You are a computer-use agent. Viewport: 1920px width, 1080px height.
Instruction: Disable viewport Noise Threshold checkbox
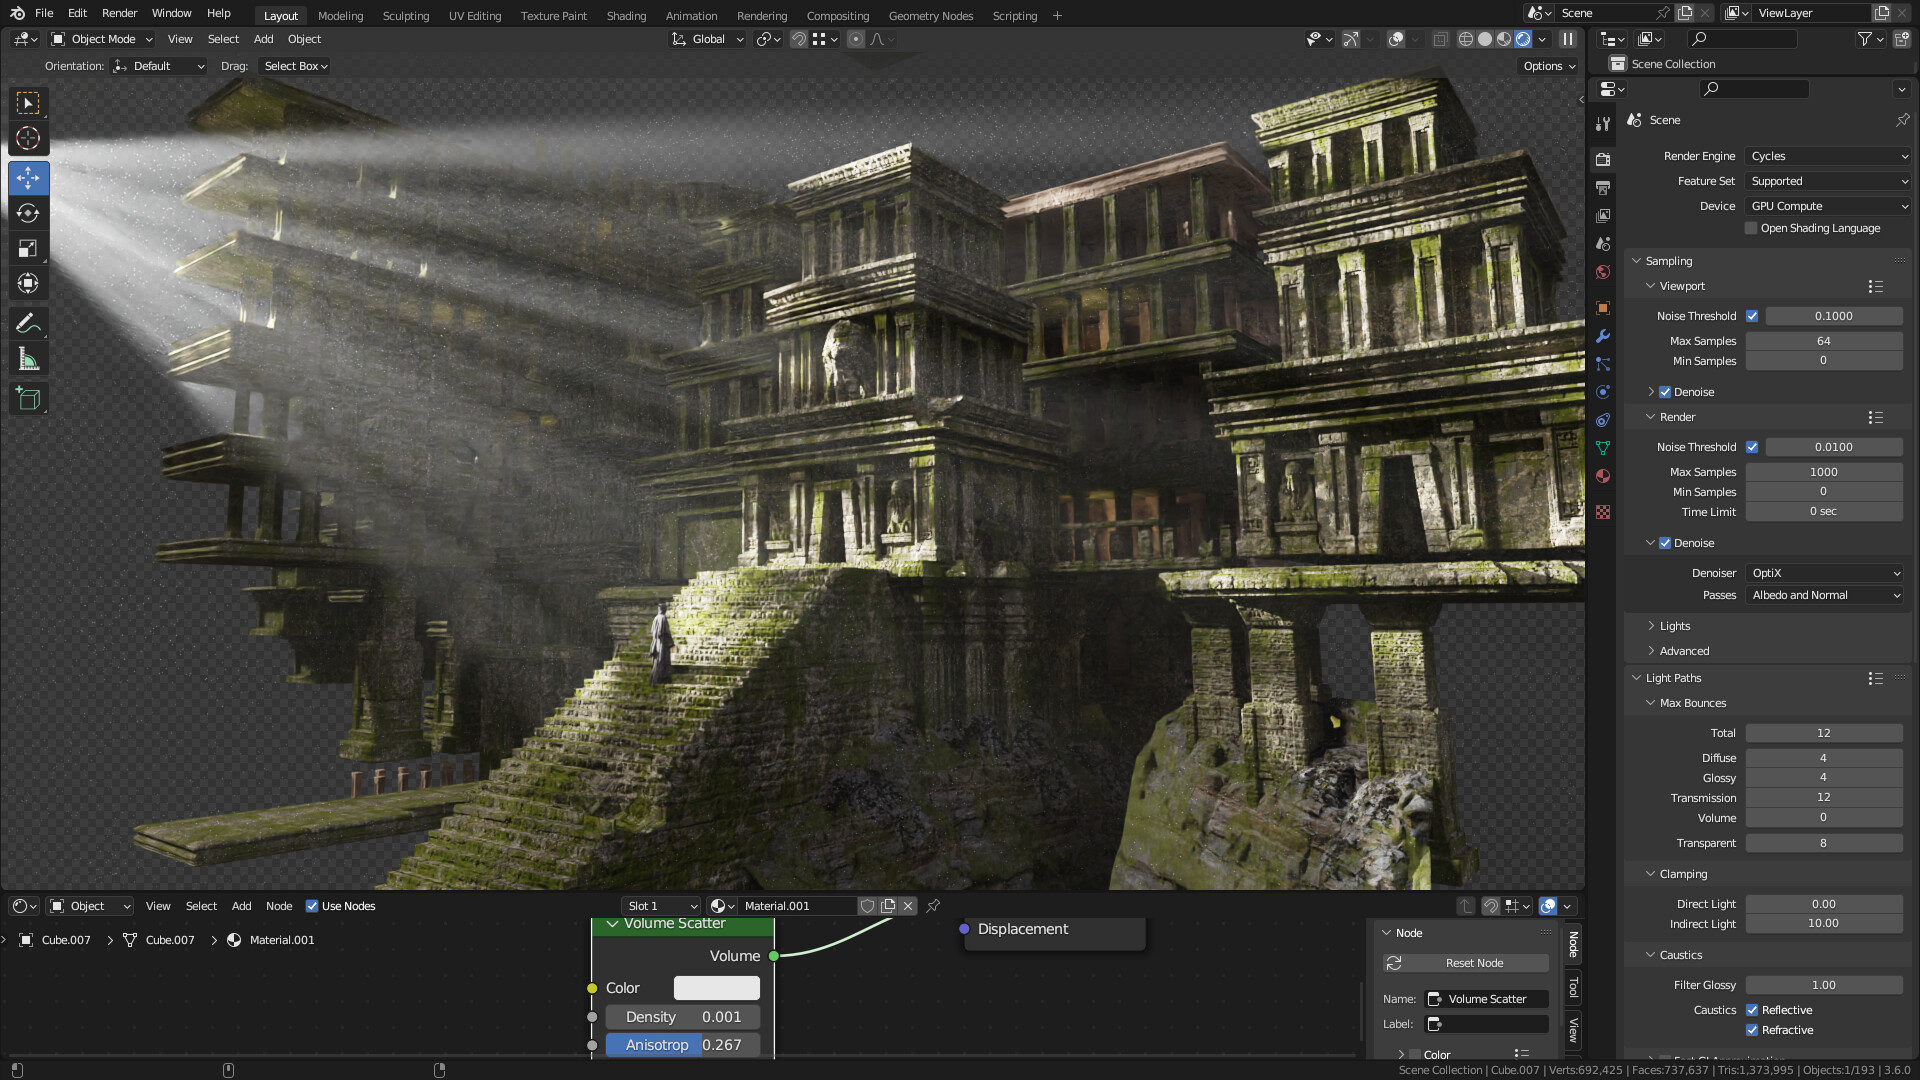point(1752,316)
